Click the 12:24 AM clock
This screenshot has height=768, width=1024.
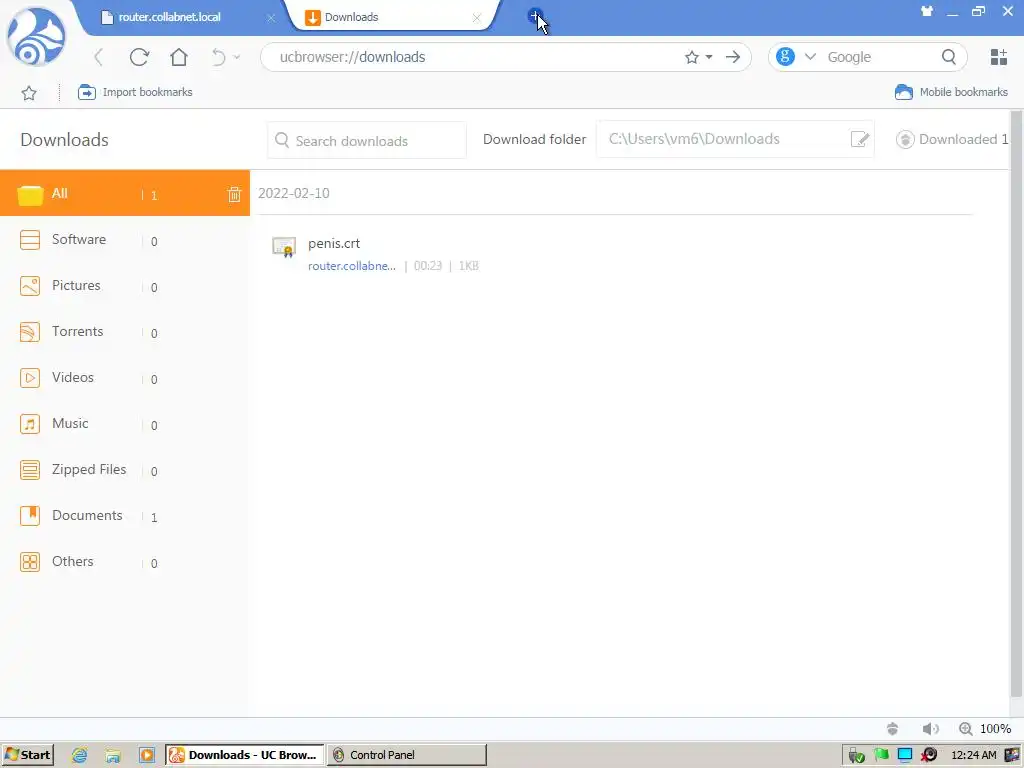974,755
